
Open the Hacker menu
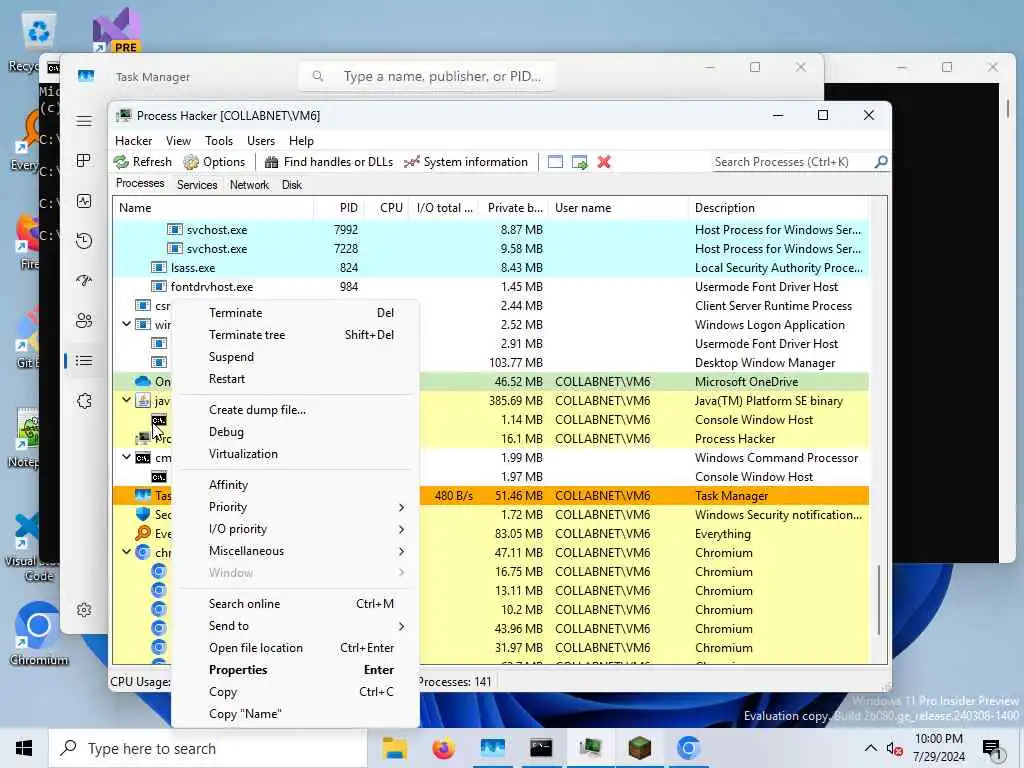[x=133, y=140]
